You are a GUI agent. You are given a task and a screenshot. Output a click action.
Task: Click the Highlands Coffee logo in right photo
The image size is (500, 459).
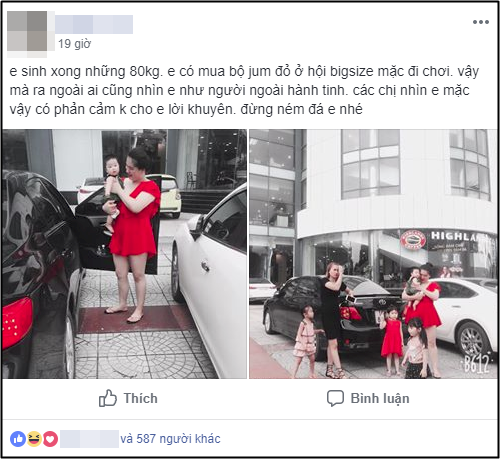click(x=413, y=239)
